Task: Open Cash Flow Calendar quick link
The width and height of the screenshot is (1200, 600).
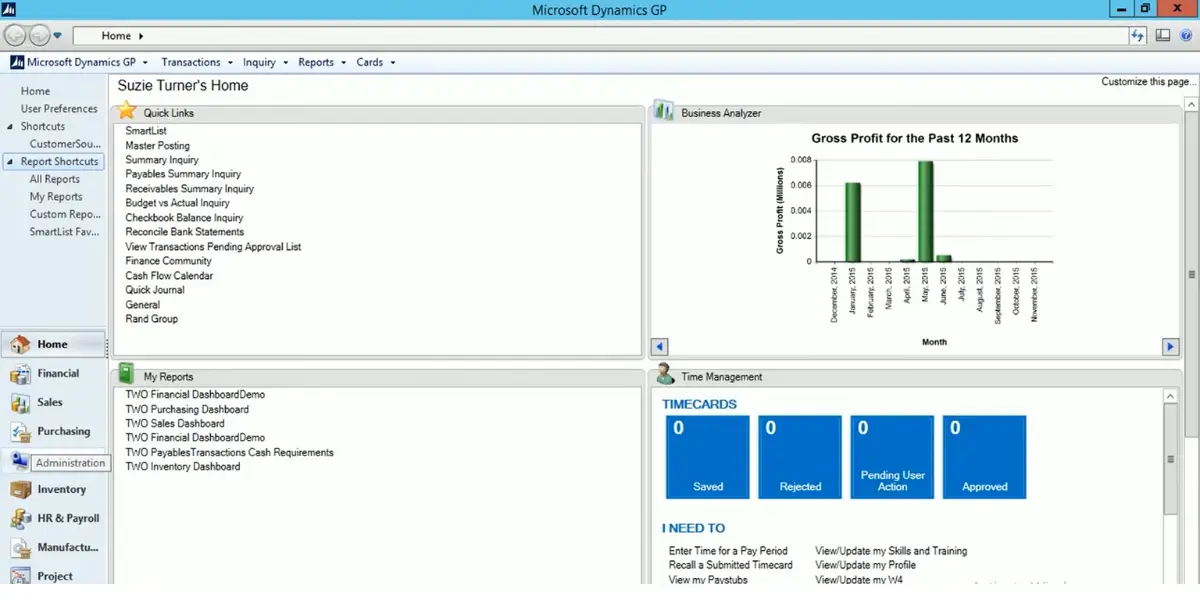Action: click(x=169, y=276)
